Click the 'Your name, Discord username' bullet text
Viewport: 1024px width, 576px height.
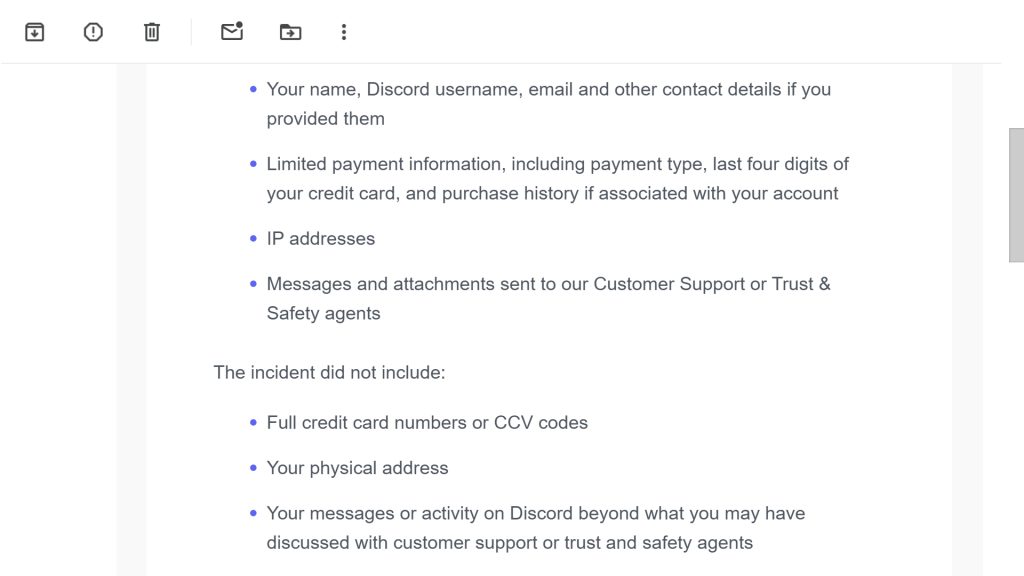548,89
